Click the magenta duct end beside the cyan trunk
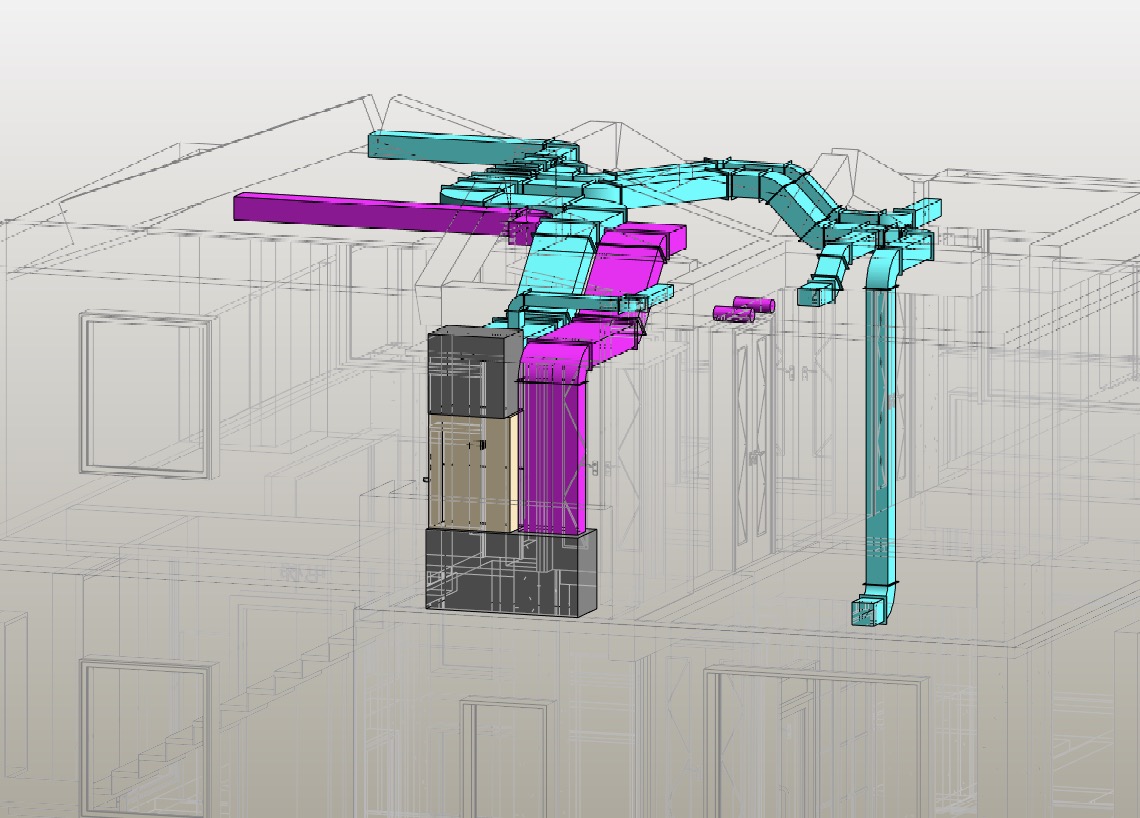 pos(650,240)
